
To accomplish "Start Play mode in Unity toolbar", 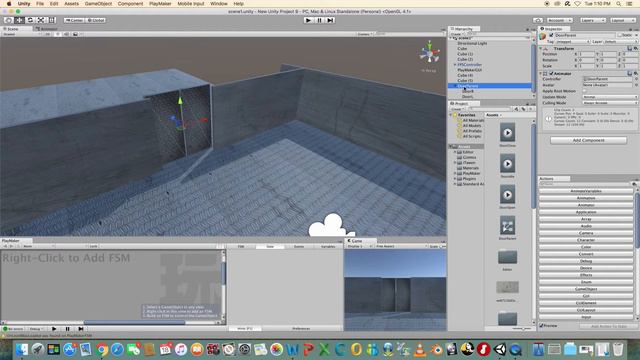I will (x=308, y=20).
